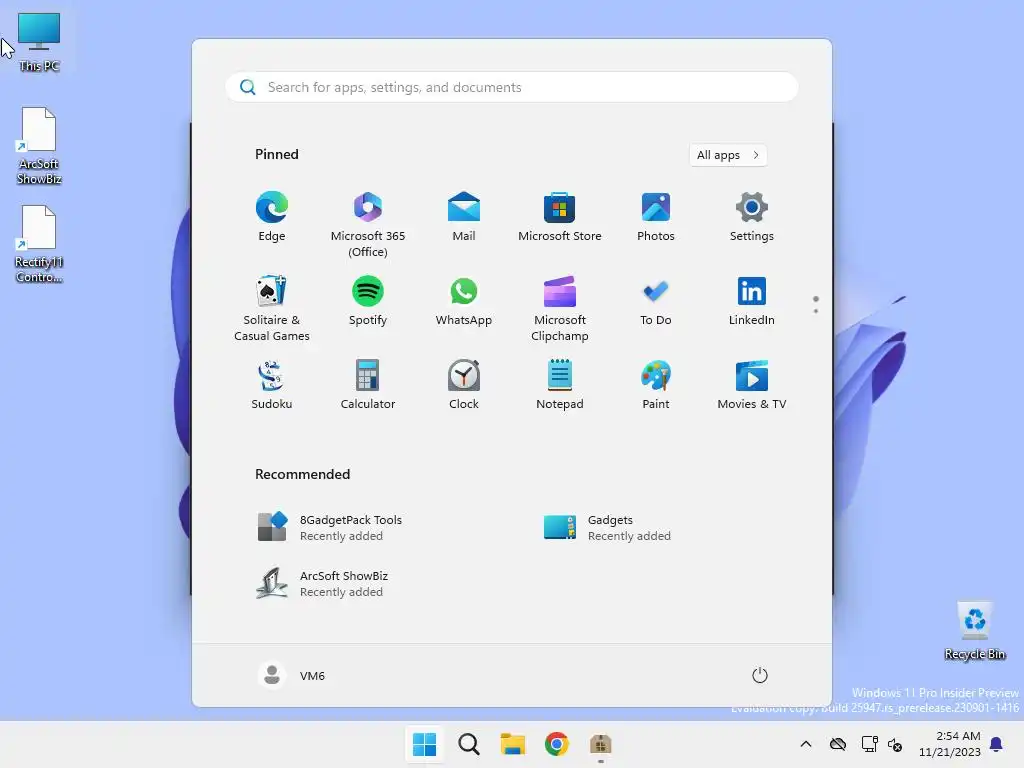Viewport: 1024px width, 768px height.
Task: Open the Mail app
Action: [464, 217]
